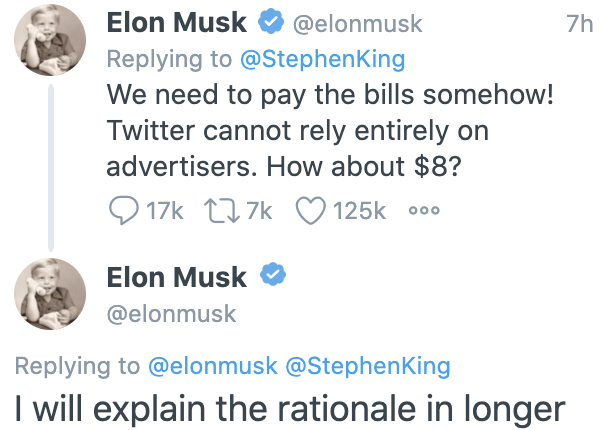Click the reply speech bubble icon
This screenshot has height=430, width=614.
point(123,211)
